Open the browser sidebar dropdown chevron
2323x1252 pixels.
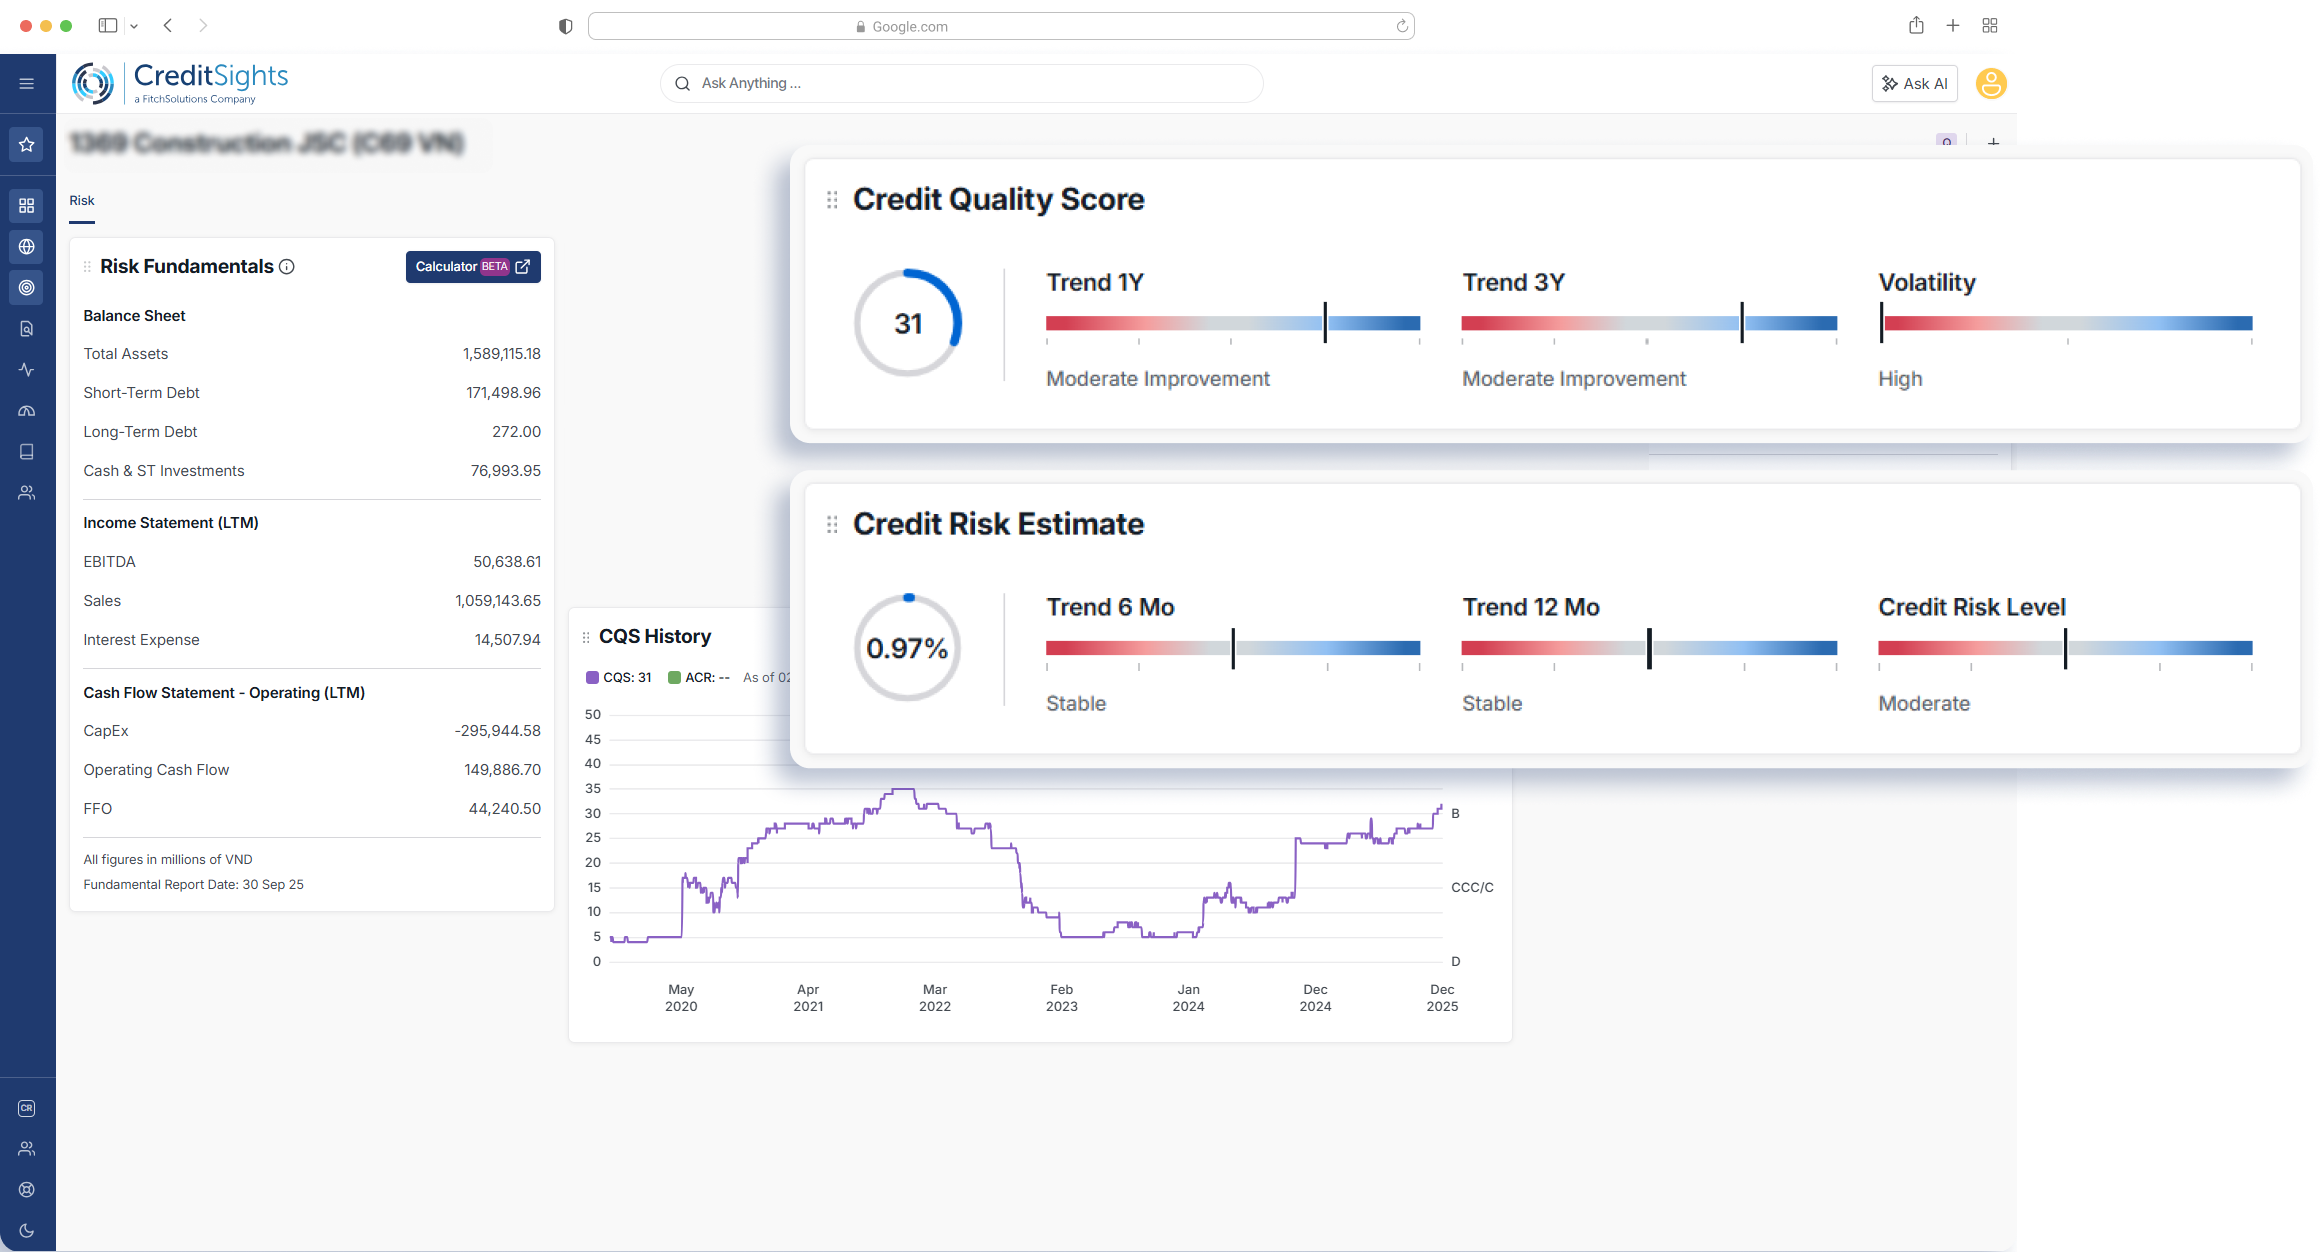coord(134,26)
